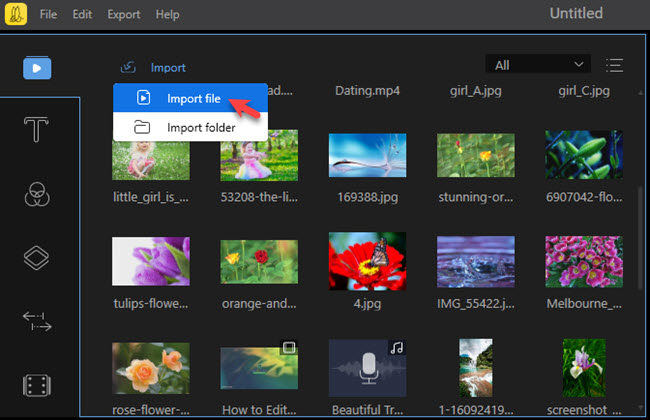Image resolution: width=650 pixels, height=420 pixels.
Task: Select the tulips-flowe... thumbnail
Action: coord(151,261)
